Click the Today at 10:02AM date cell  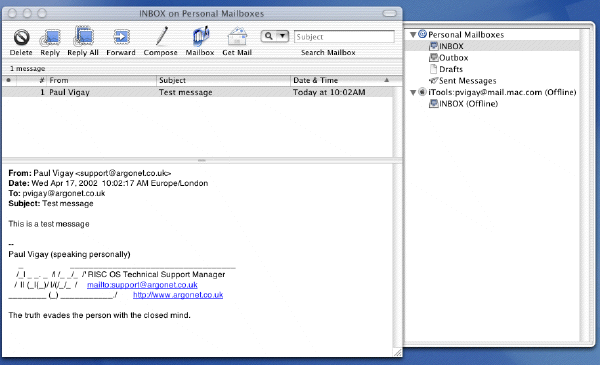tap(329, 92)
